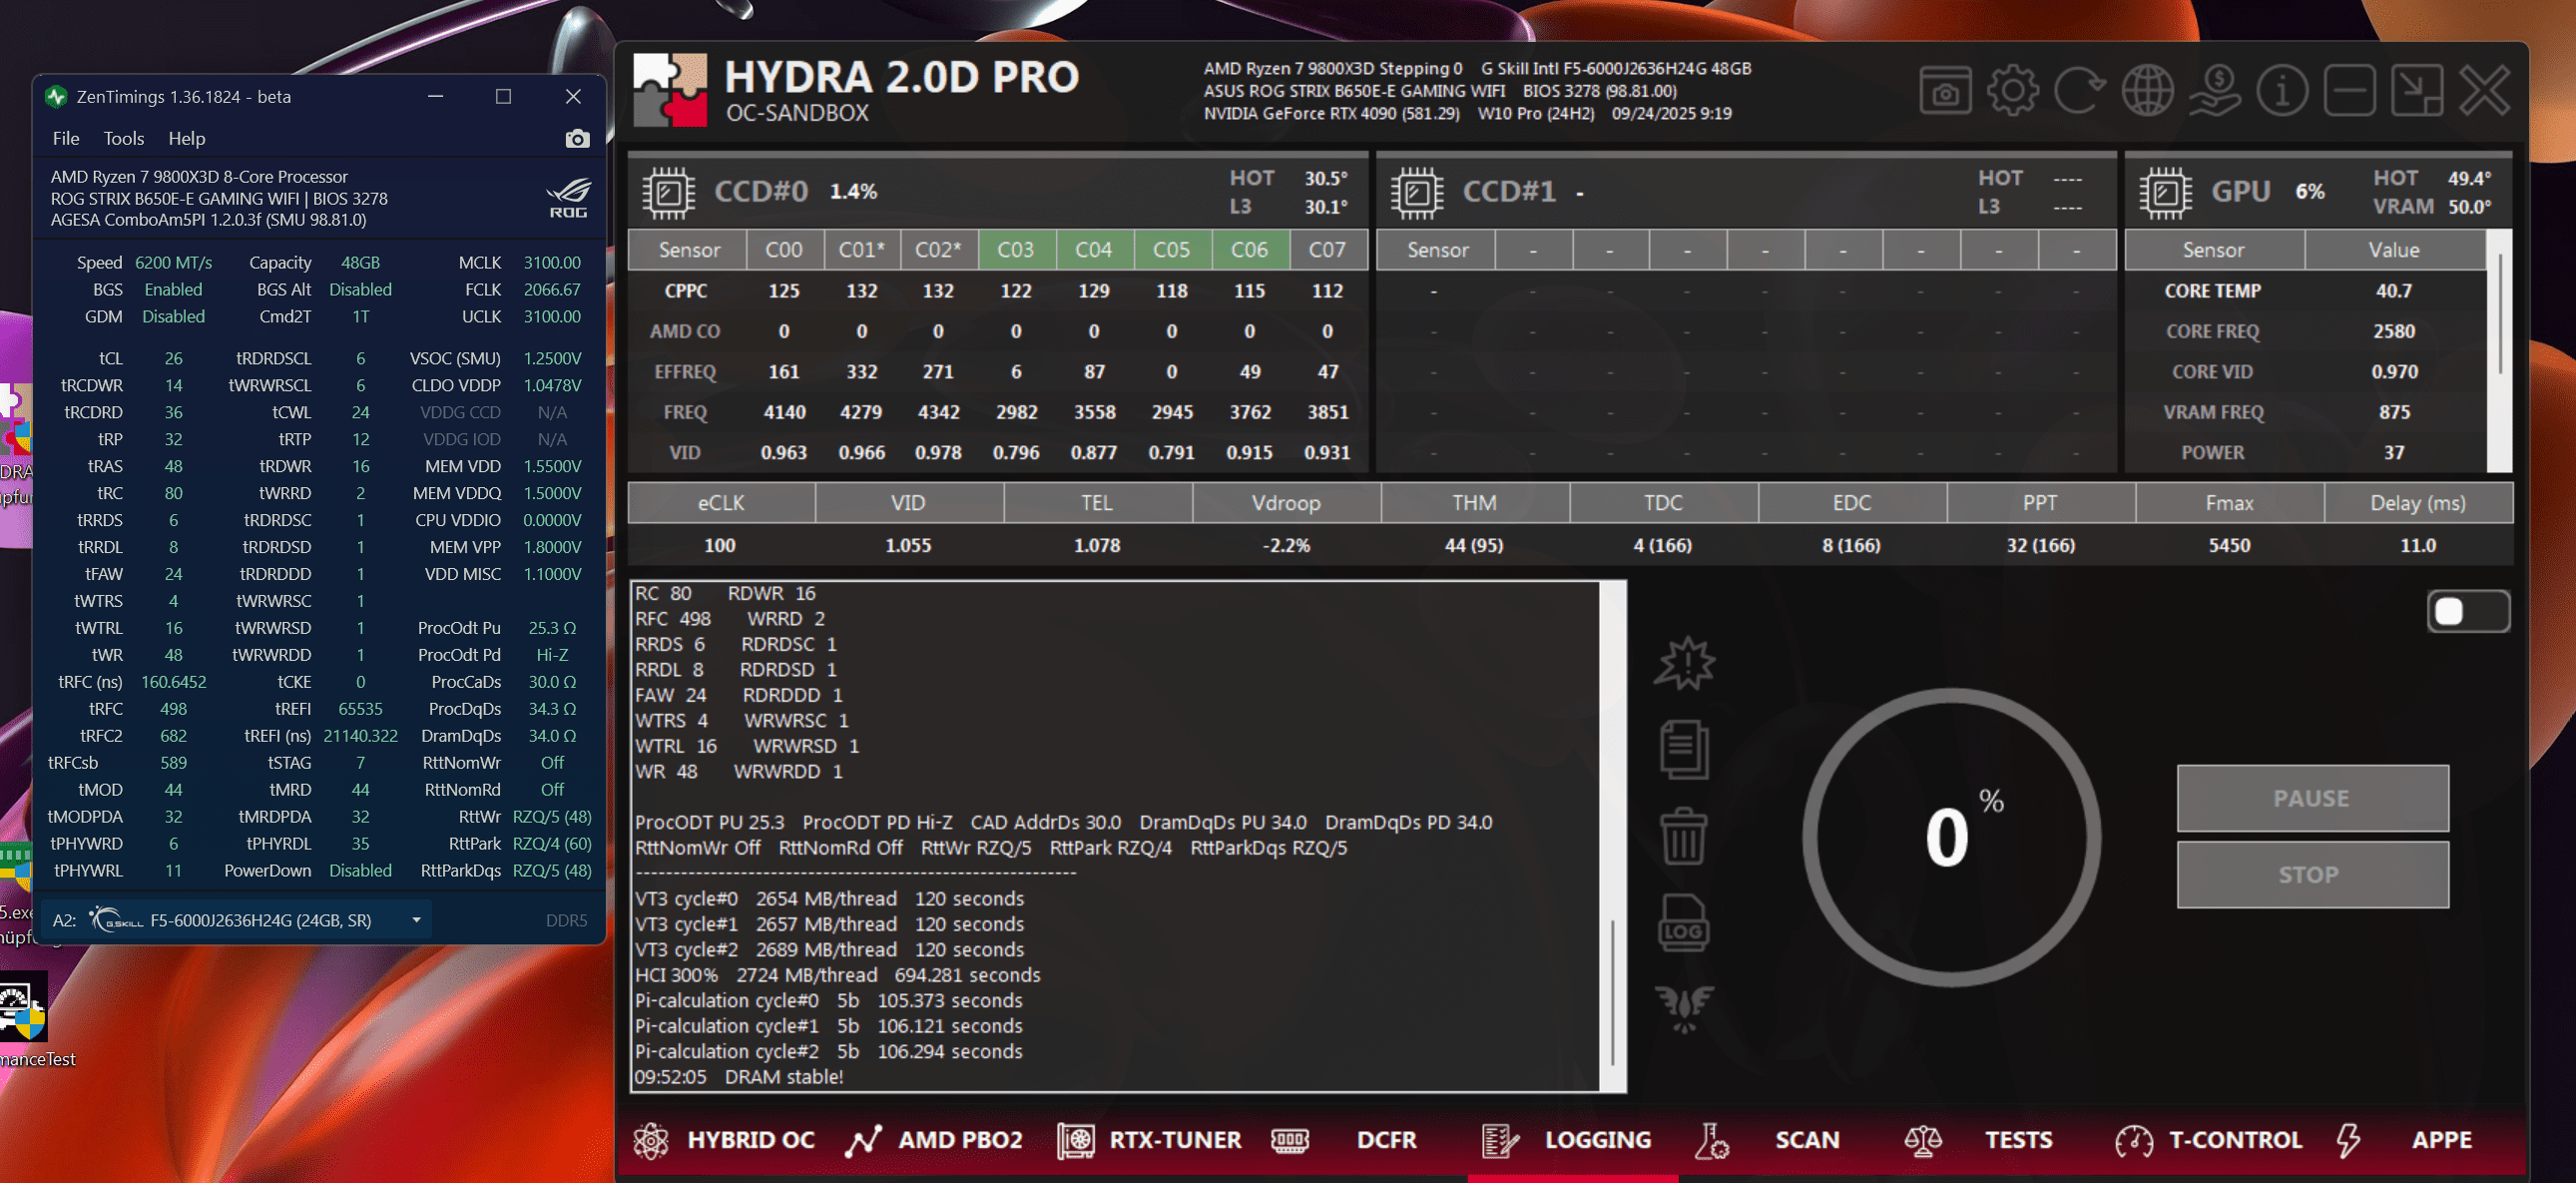The height and width of the screenshot is (1183, 2576).
Task: Open the File menu in ZenTimings
Action: click(x=66, y=139)
